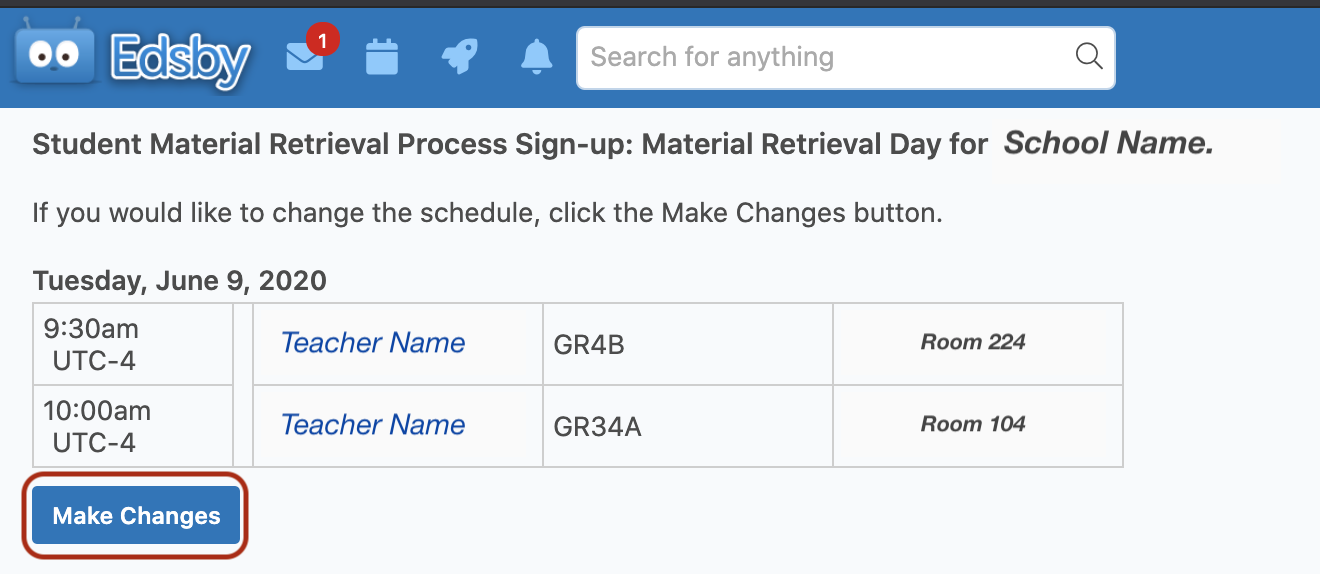The width and height of the screenshot is (1320, 574).
Task: Open the messages envelope icon
Action: [304, 59]
